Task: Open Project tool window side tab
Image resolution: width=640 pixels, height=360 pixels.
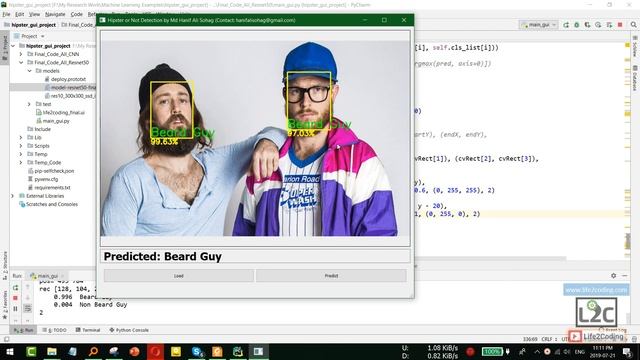Action: point(5,48)
